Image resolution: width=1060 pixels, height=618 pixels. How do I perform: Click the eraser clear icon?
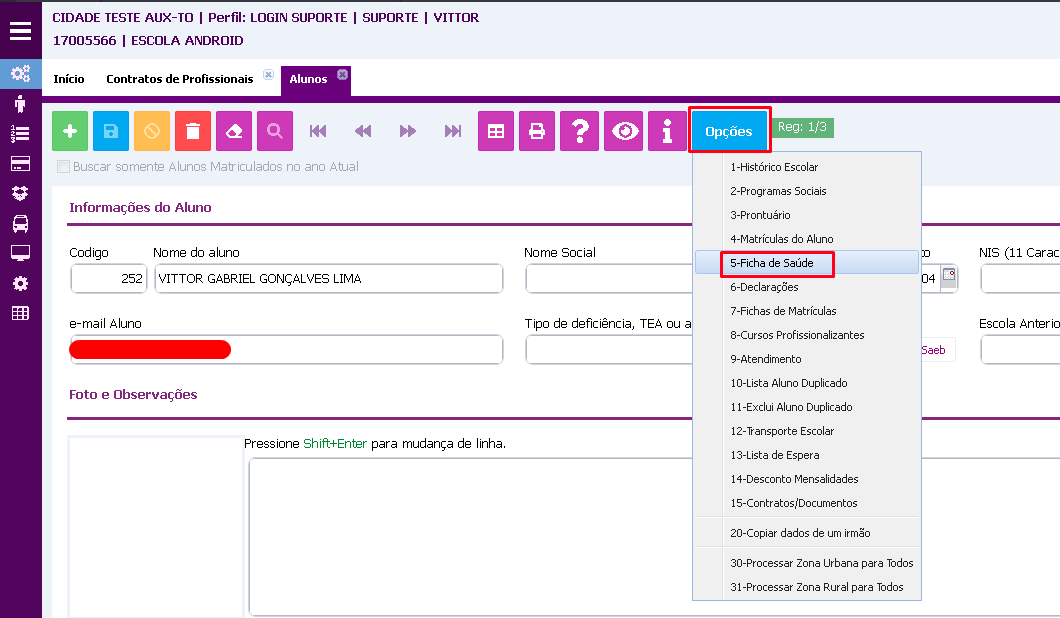[x=234, y=131]
